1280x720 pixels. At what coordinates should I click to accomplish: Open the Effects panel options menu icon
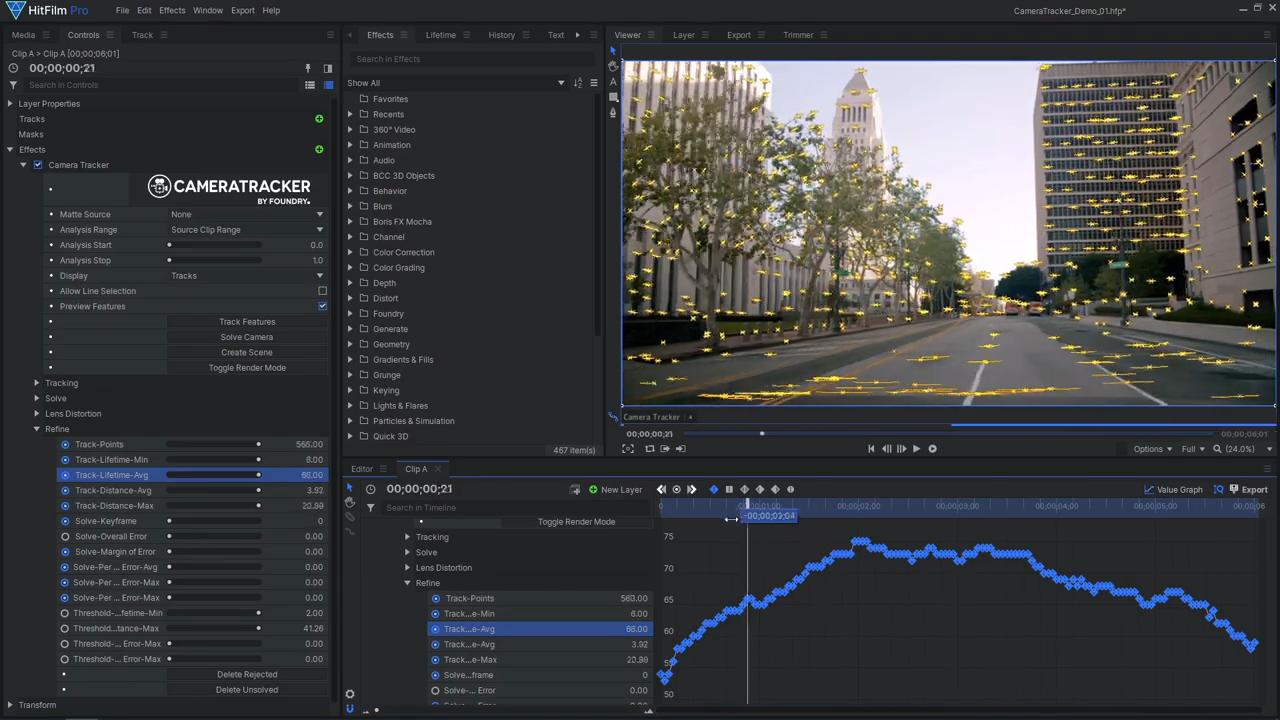593,83
